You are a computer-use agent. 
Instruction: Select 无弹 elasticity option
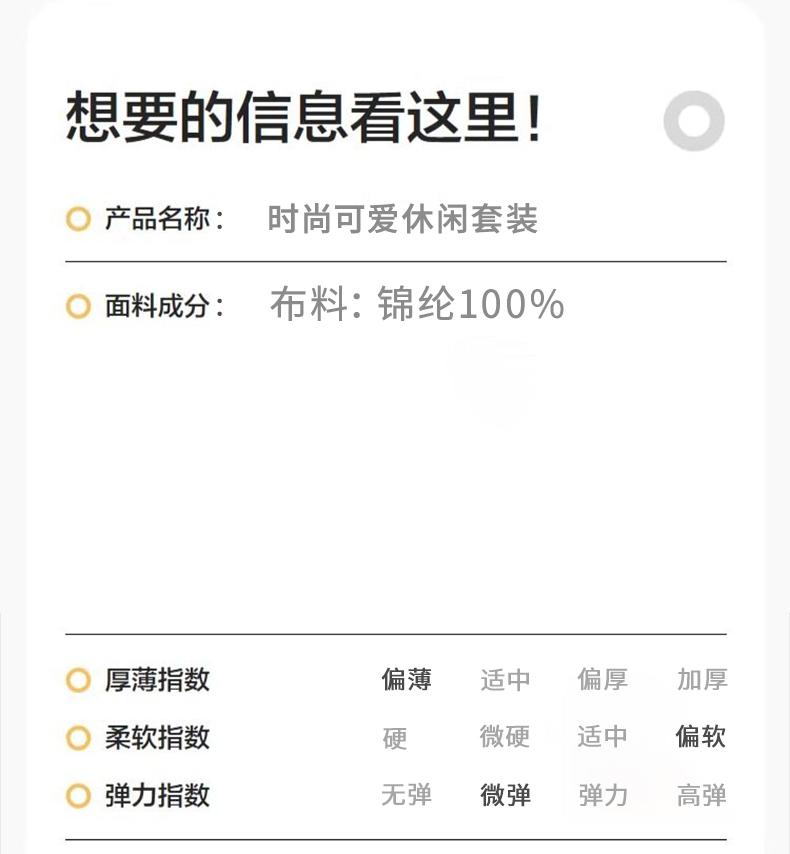click(406, 795)
